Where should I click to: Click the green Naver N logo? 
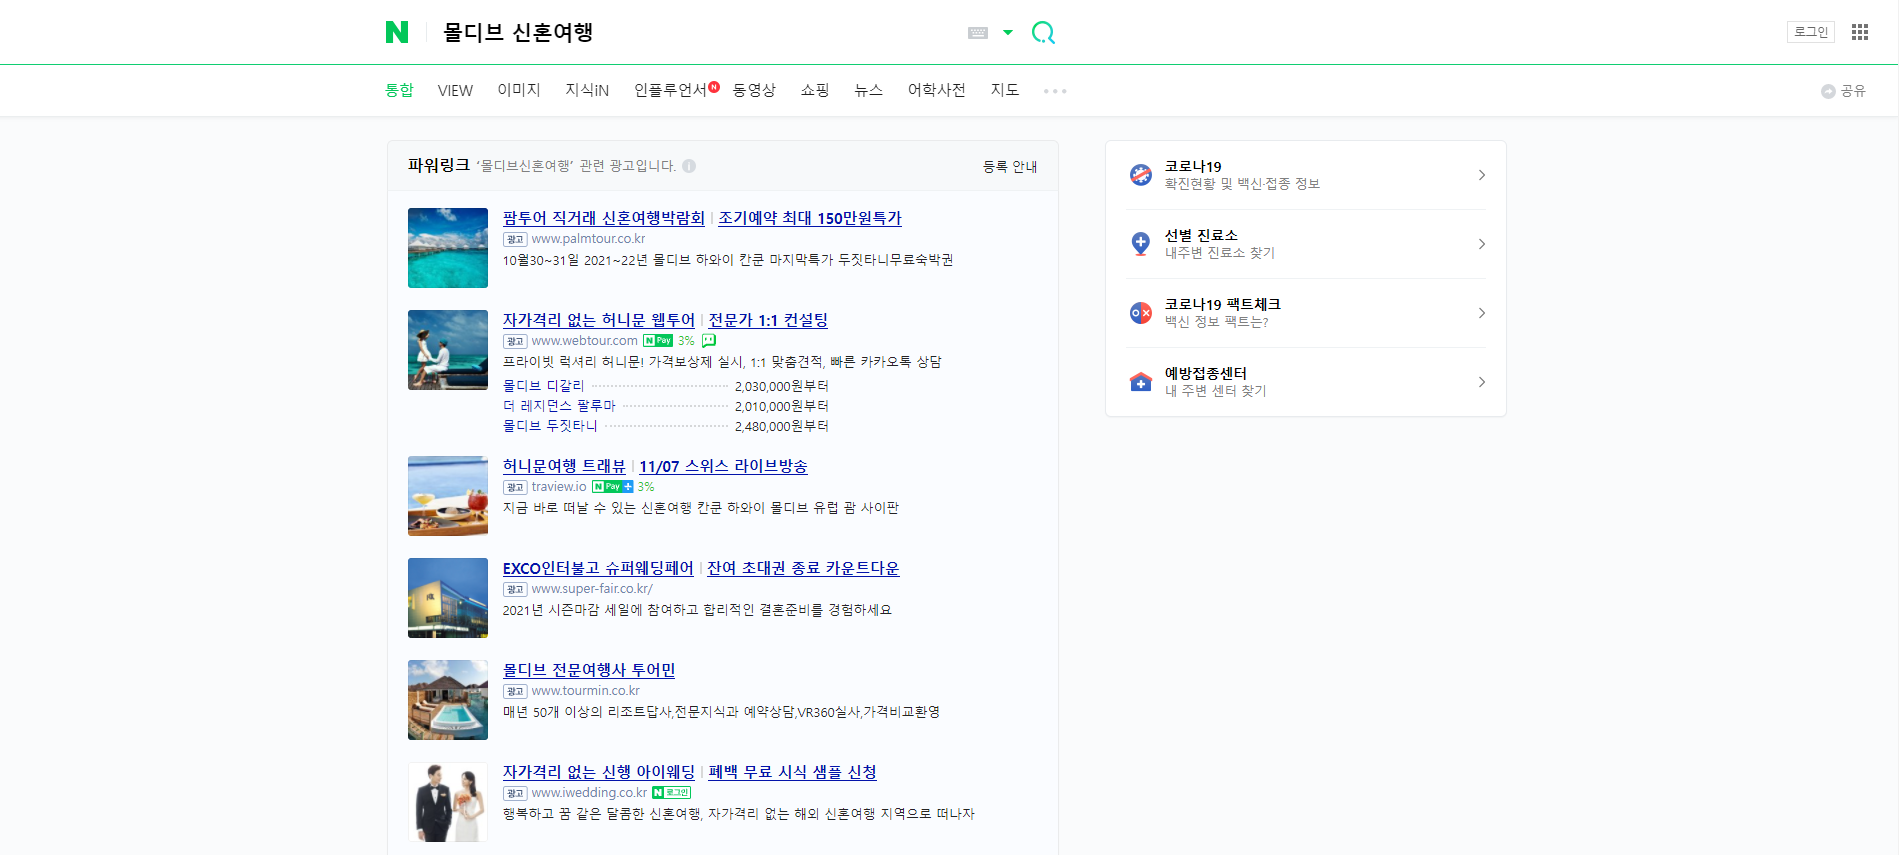(397, 32)
